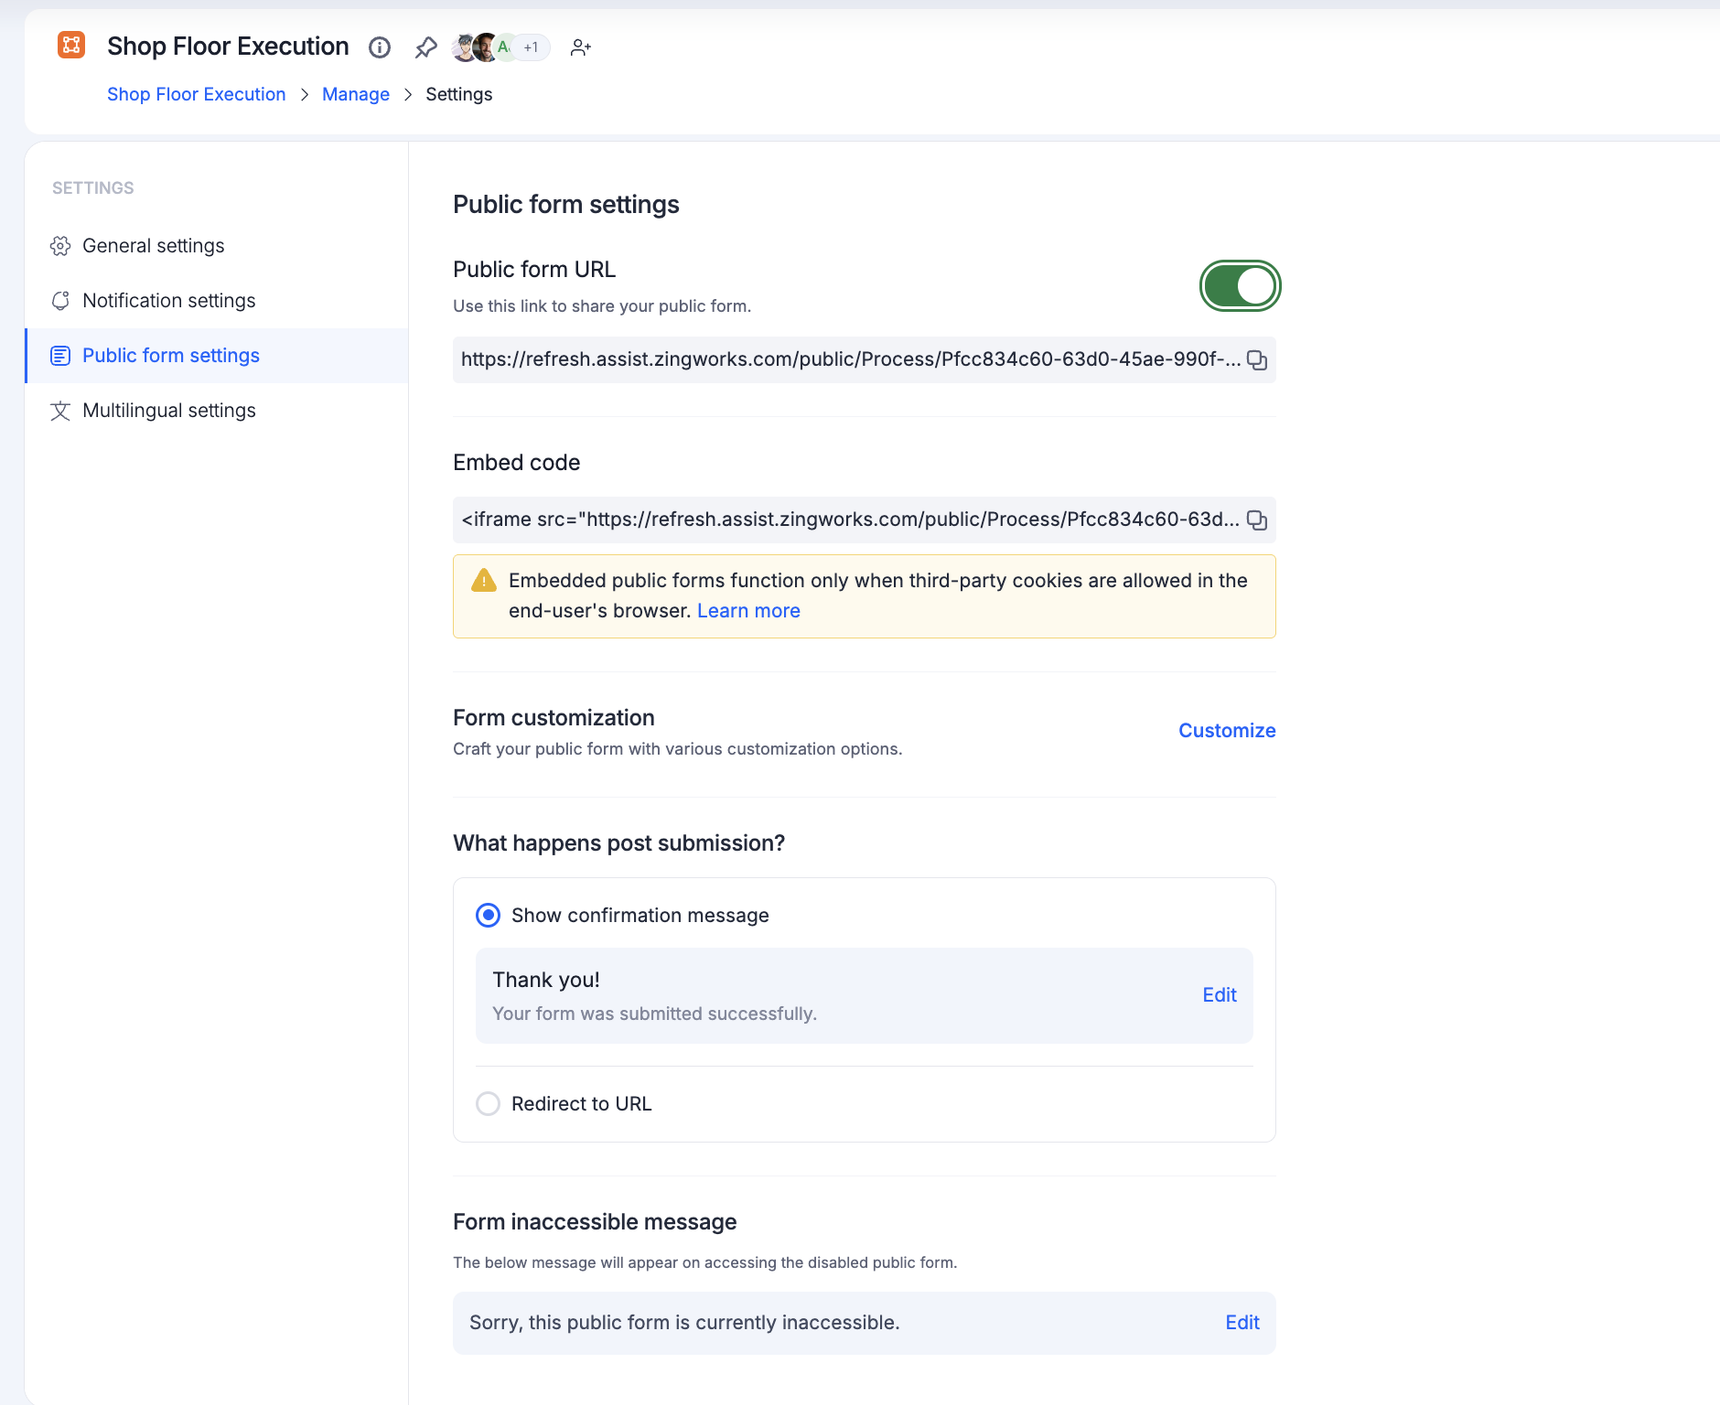
Task: Navigate to Manage breadcrumb
Action: [355, 95]
